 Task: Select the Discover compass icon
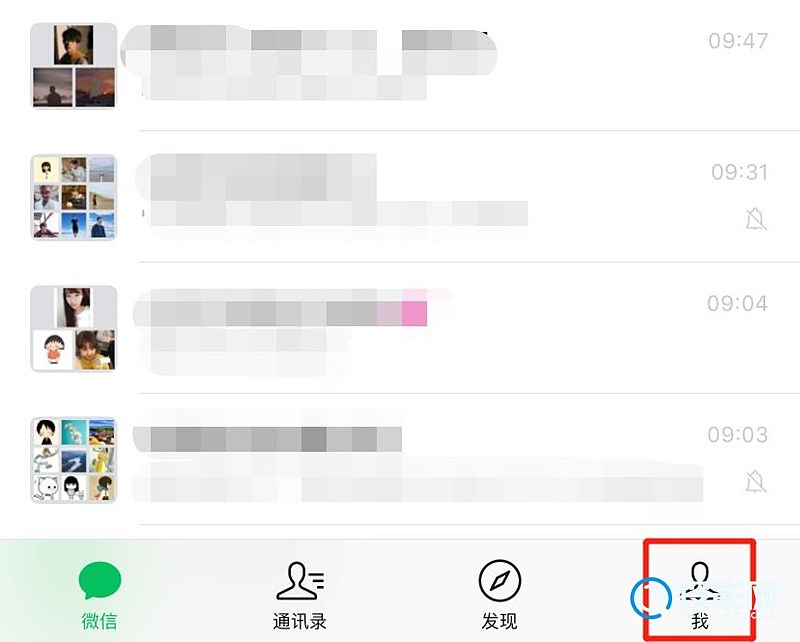point(500,581)
